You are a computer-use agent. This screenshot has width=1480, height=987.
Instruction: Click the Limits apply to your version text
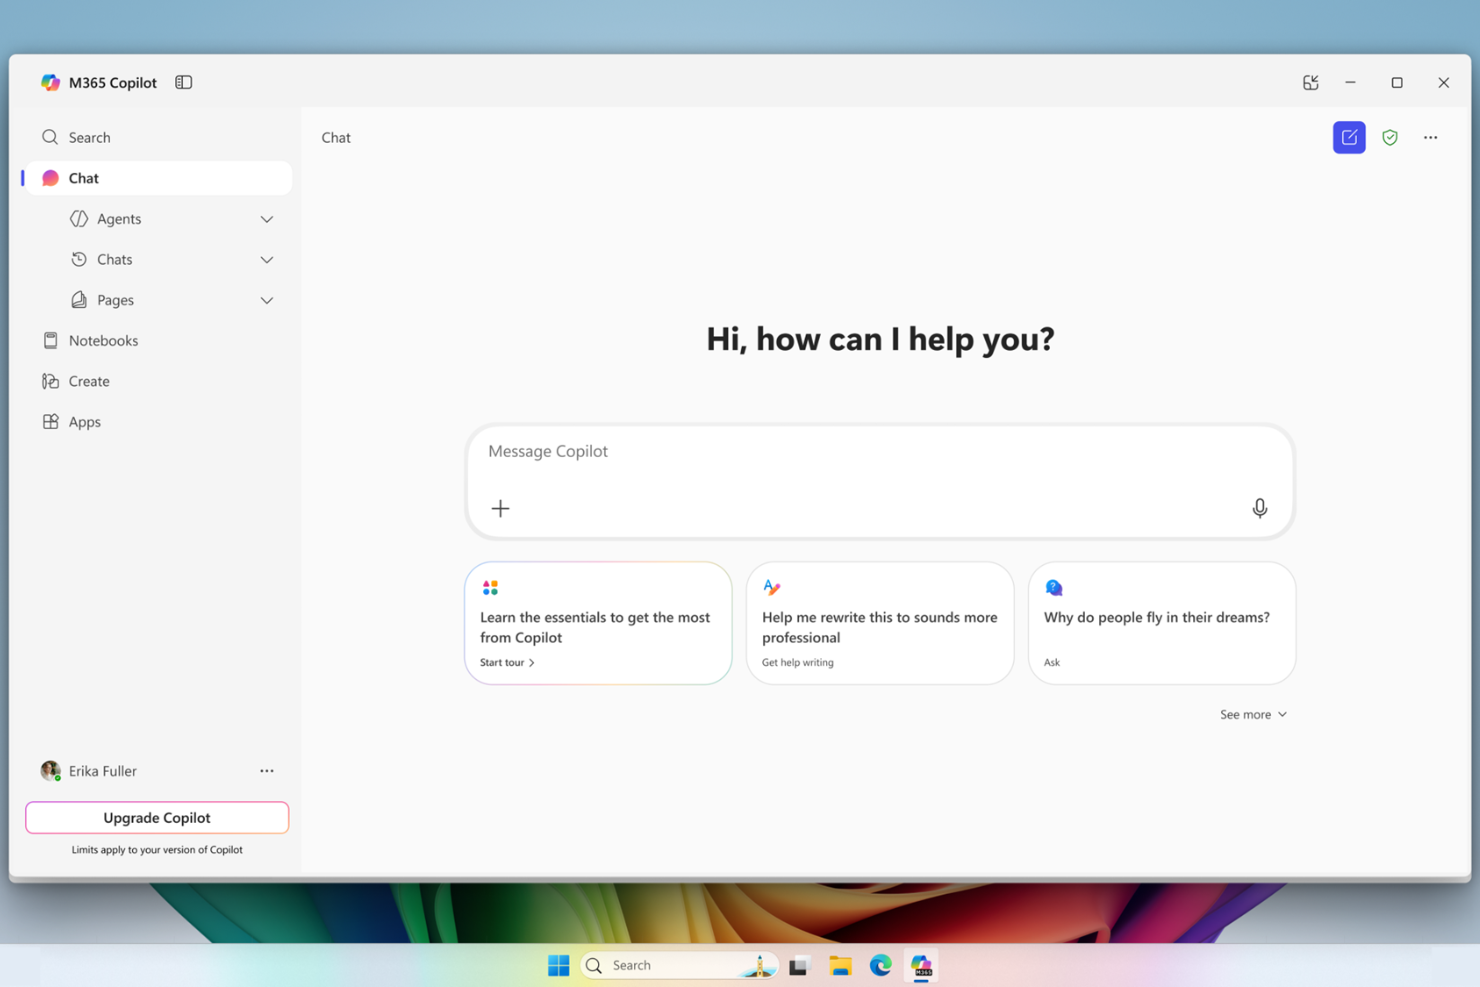coord(157,850)
